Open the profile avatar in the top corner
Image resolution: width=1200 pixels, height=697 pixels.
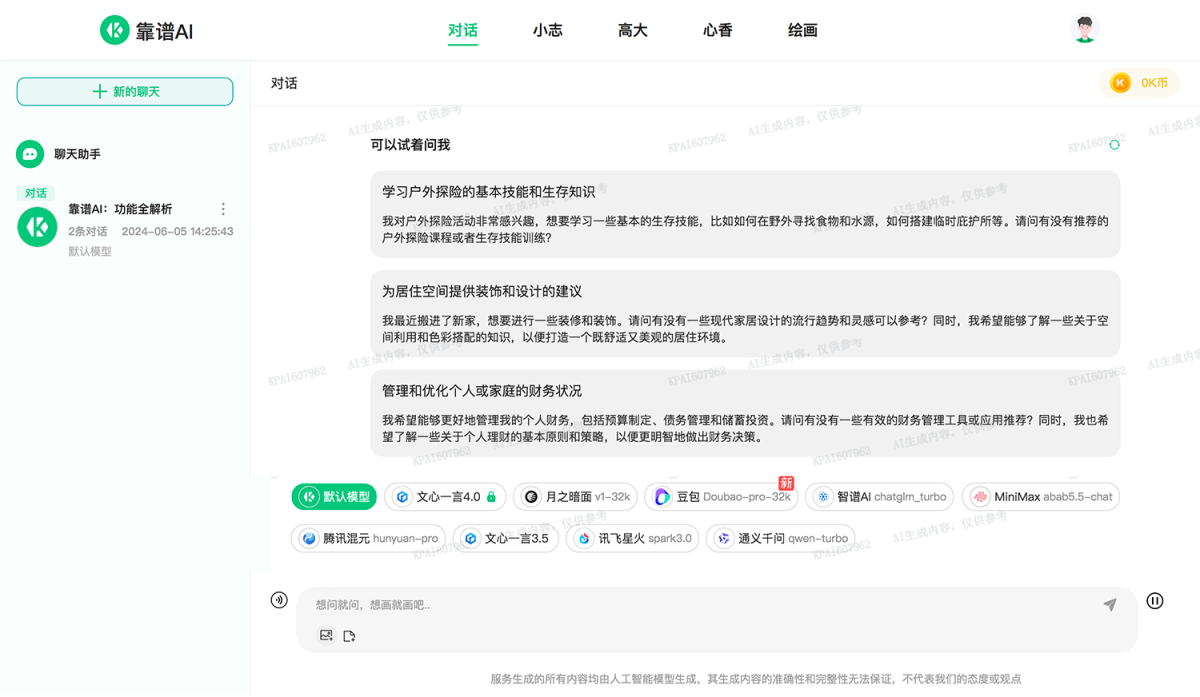click(1083, 28)
